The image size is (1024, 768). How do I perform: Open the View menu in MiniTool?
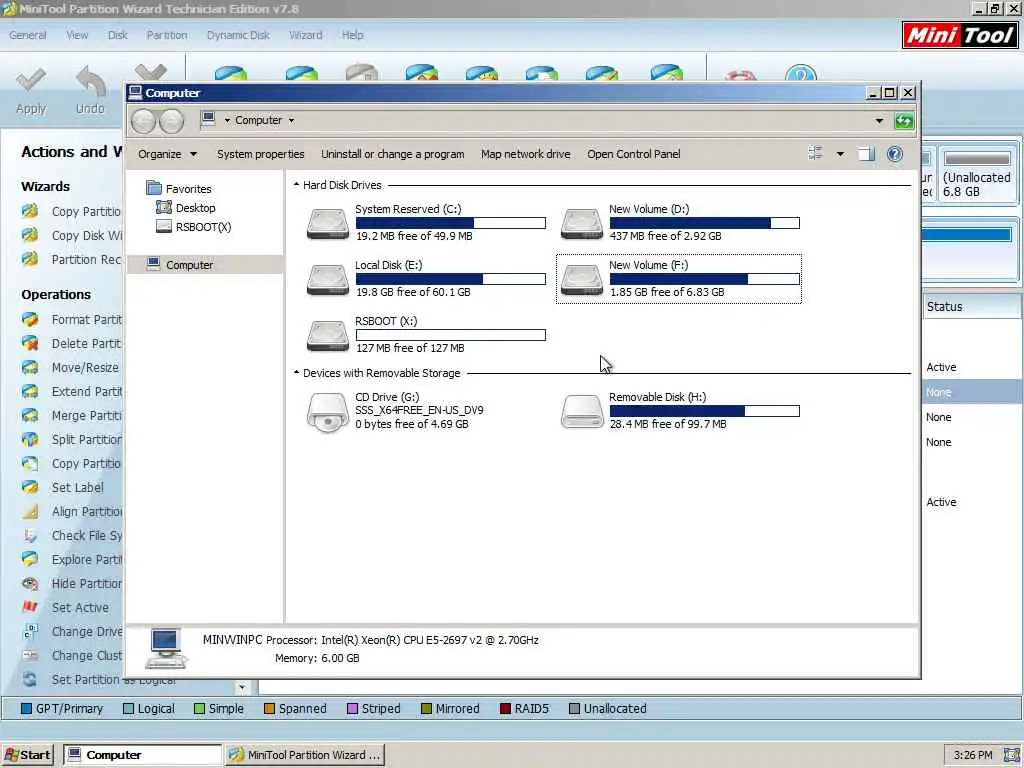point(77,35)
